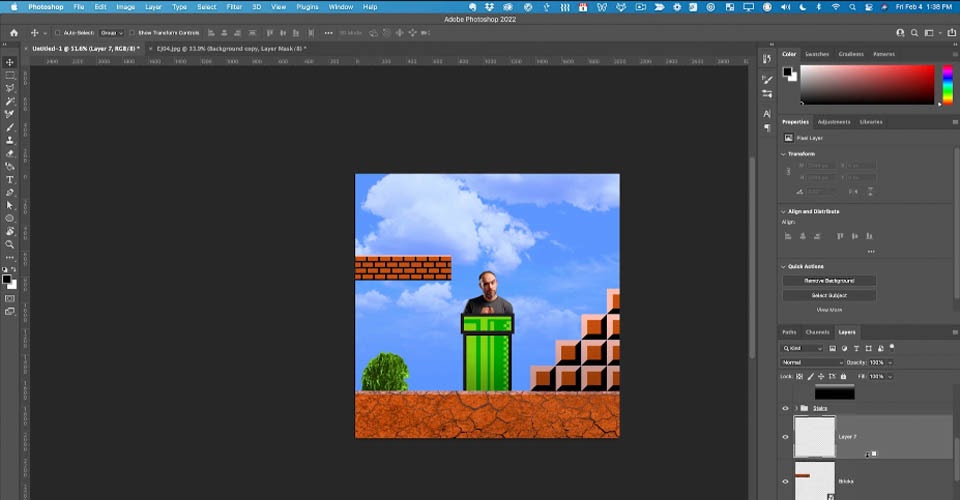Toggle Quick Mask mode icon
This screenshot has height=500, width=960.
(10, 299)
